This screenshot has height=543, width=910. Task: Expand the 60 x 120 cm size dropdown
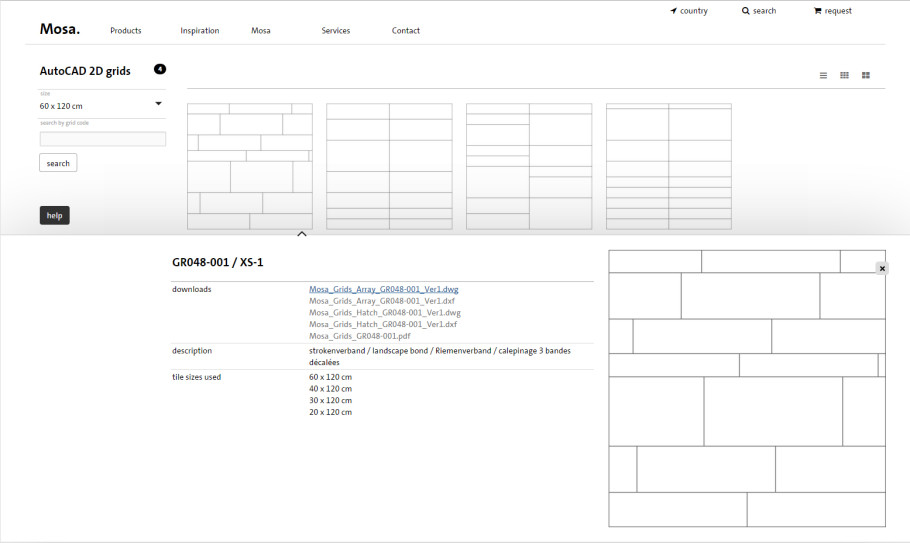click(102, 106)
